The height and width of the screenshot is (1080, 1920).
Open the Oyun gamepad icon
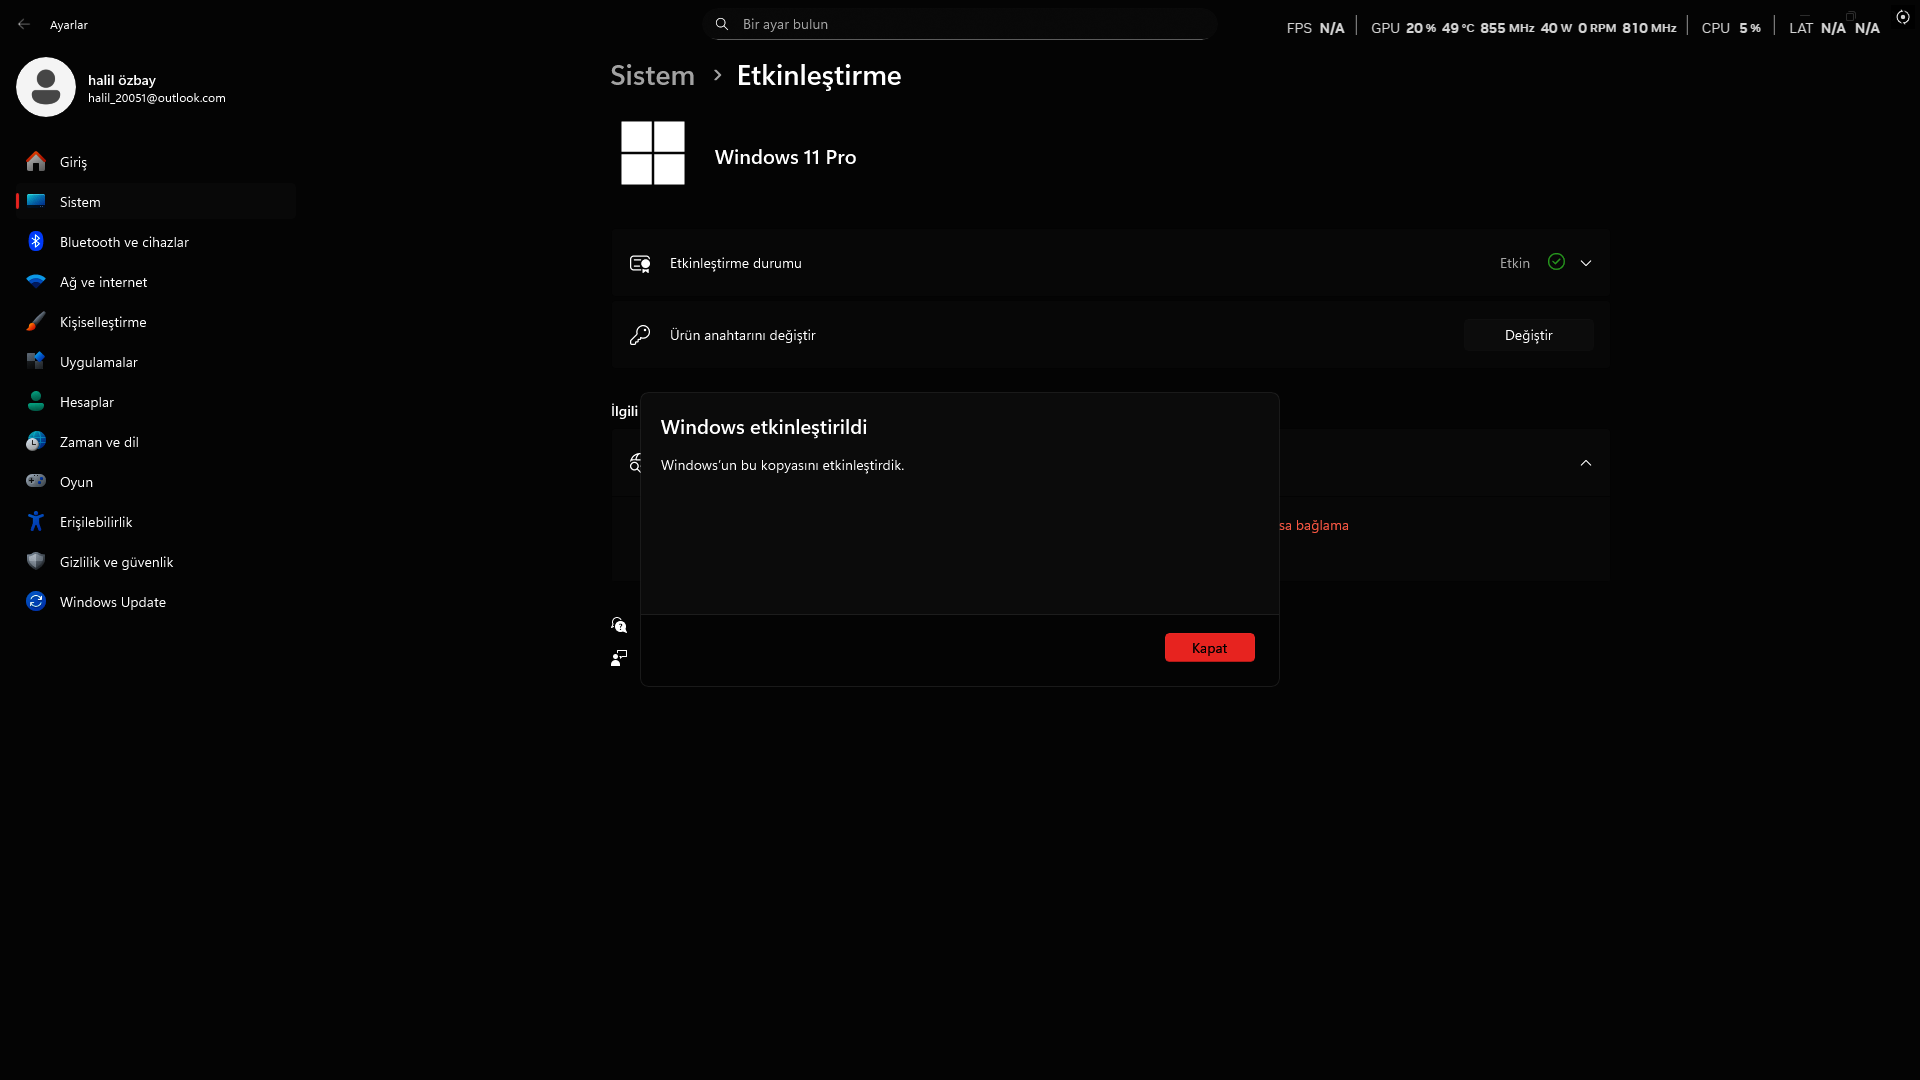36,481
